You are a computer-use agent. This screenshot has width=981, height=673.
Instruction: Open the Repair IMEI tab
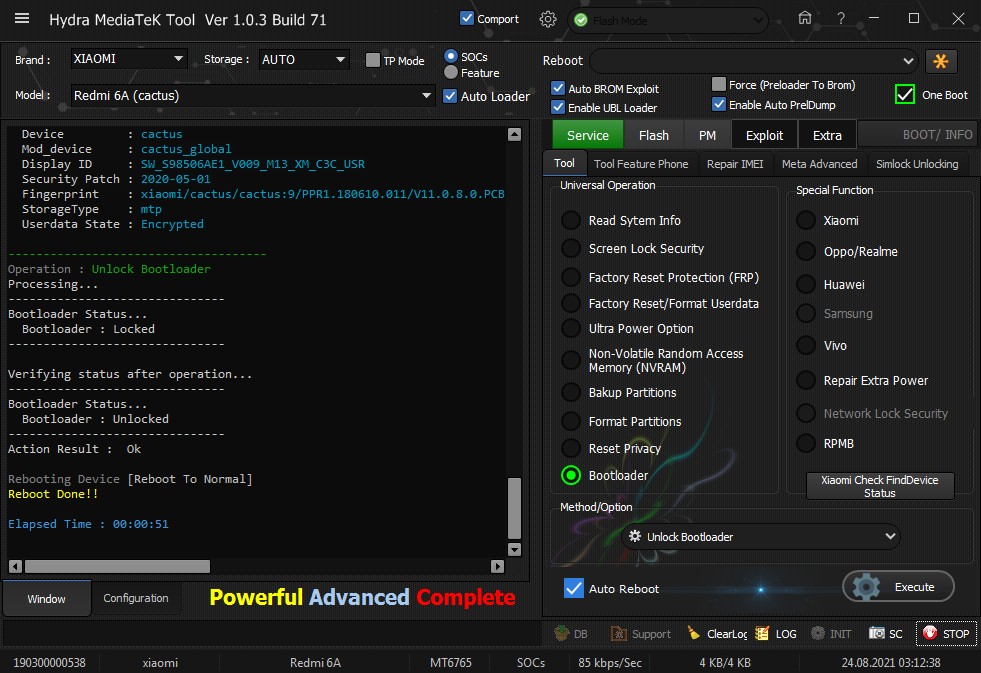click(735, 164)
